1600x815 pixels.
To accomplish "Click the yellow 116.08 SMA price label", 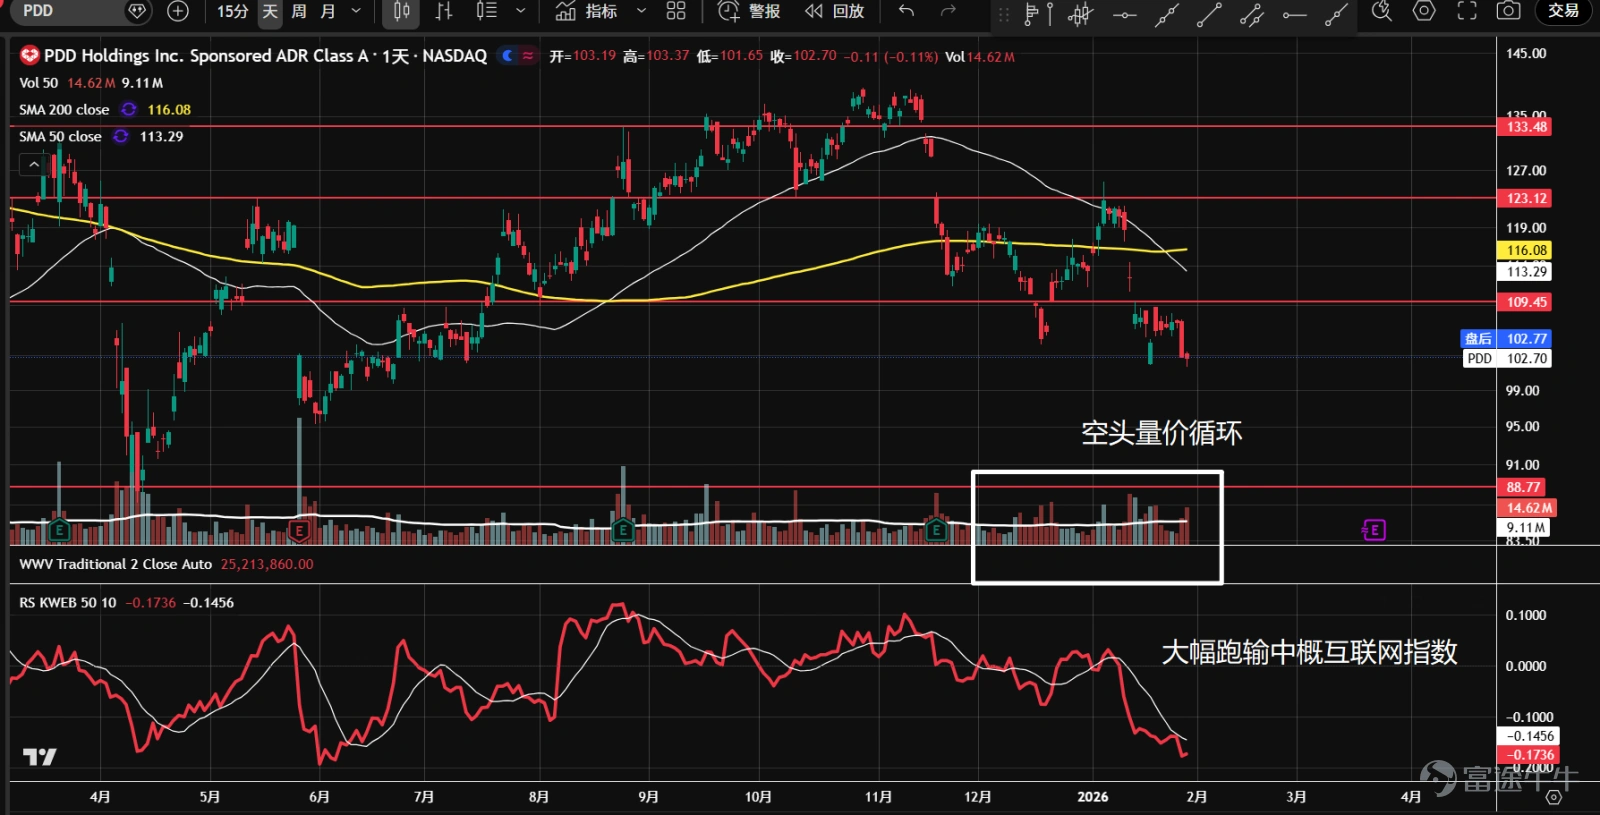I will (x=1525, y=250).
